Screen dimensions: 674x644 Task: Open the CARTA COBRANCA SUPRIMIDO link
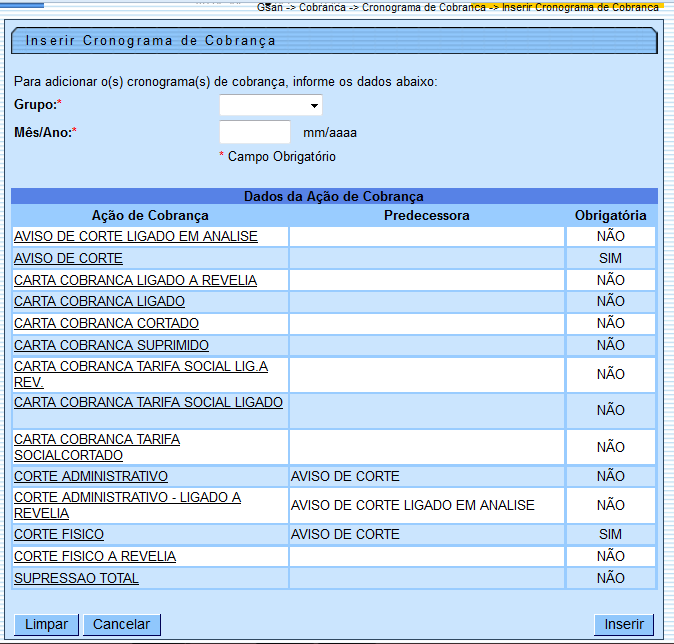111,345
